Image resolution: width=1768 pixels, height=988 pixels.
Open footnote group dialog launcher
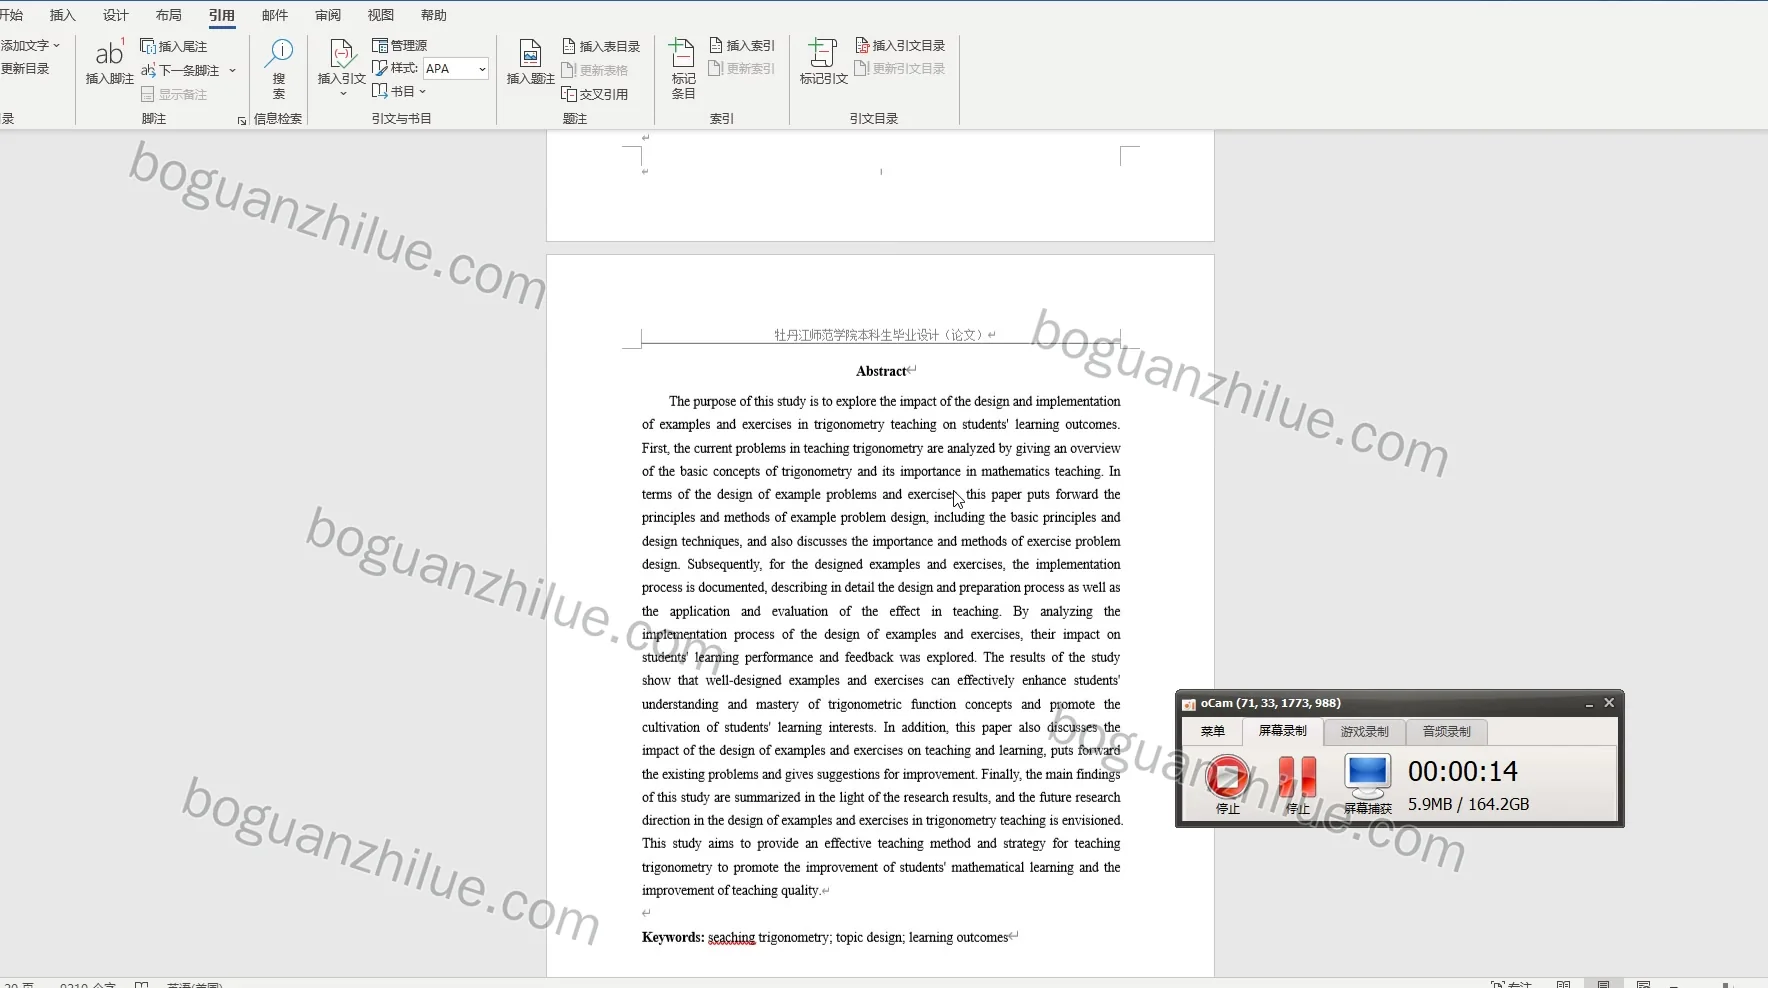pos(242,121)
